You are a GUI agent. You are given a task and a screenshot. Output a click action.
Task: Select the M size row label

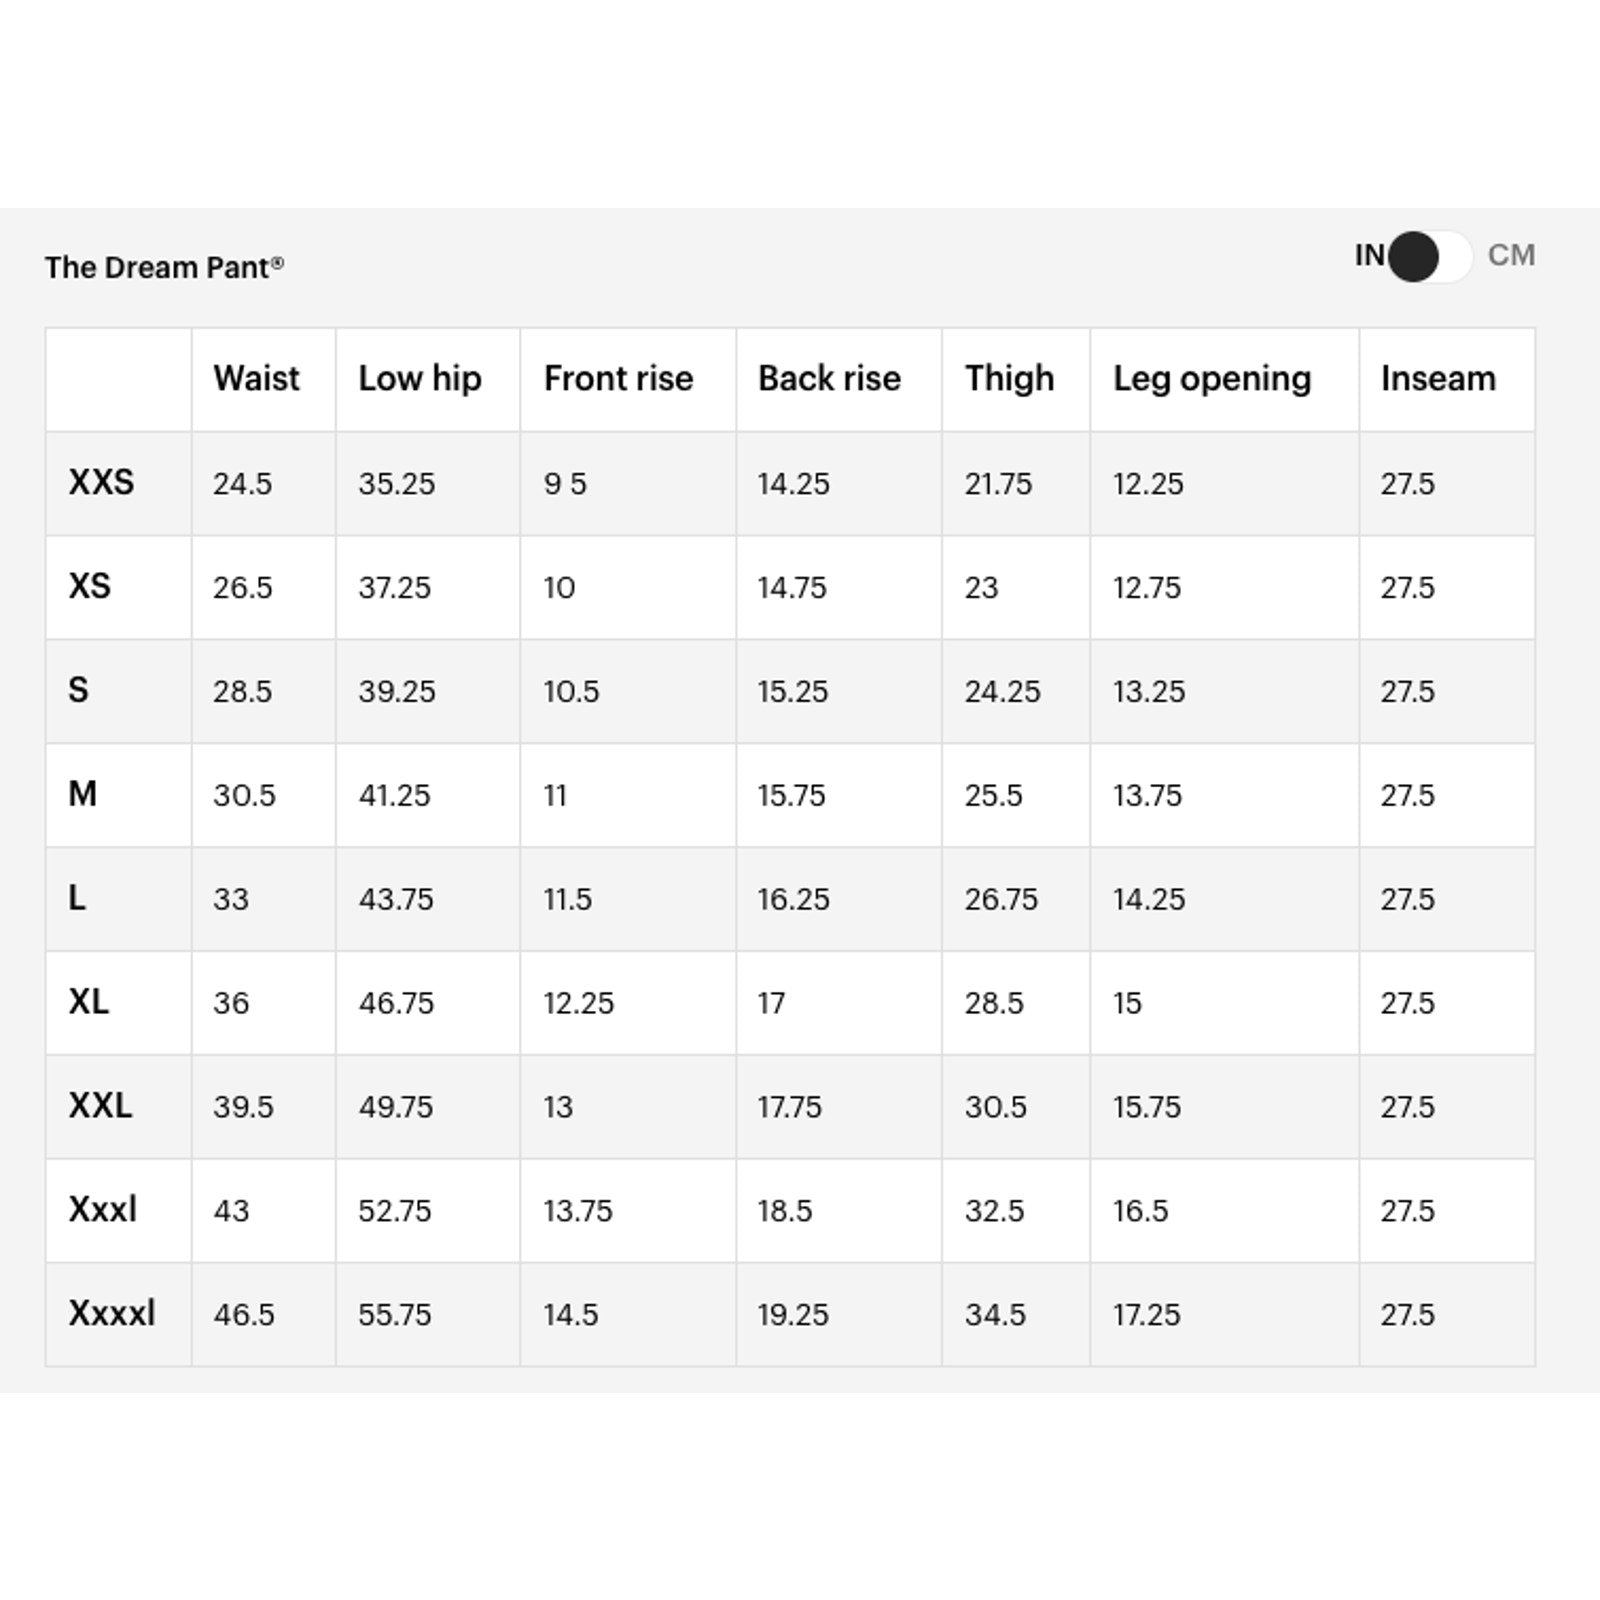[83, 795]
